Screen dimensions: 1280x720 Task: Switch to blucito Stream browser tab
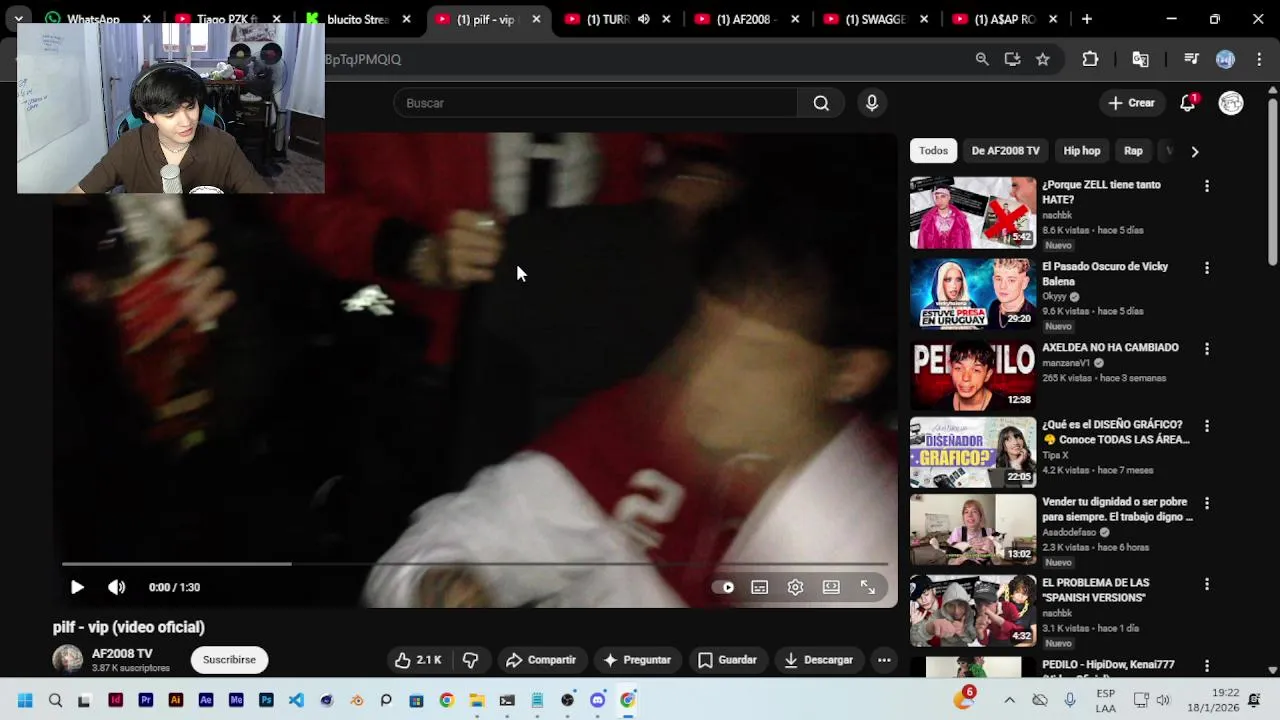pyautogui.click(x=358, y=19)
